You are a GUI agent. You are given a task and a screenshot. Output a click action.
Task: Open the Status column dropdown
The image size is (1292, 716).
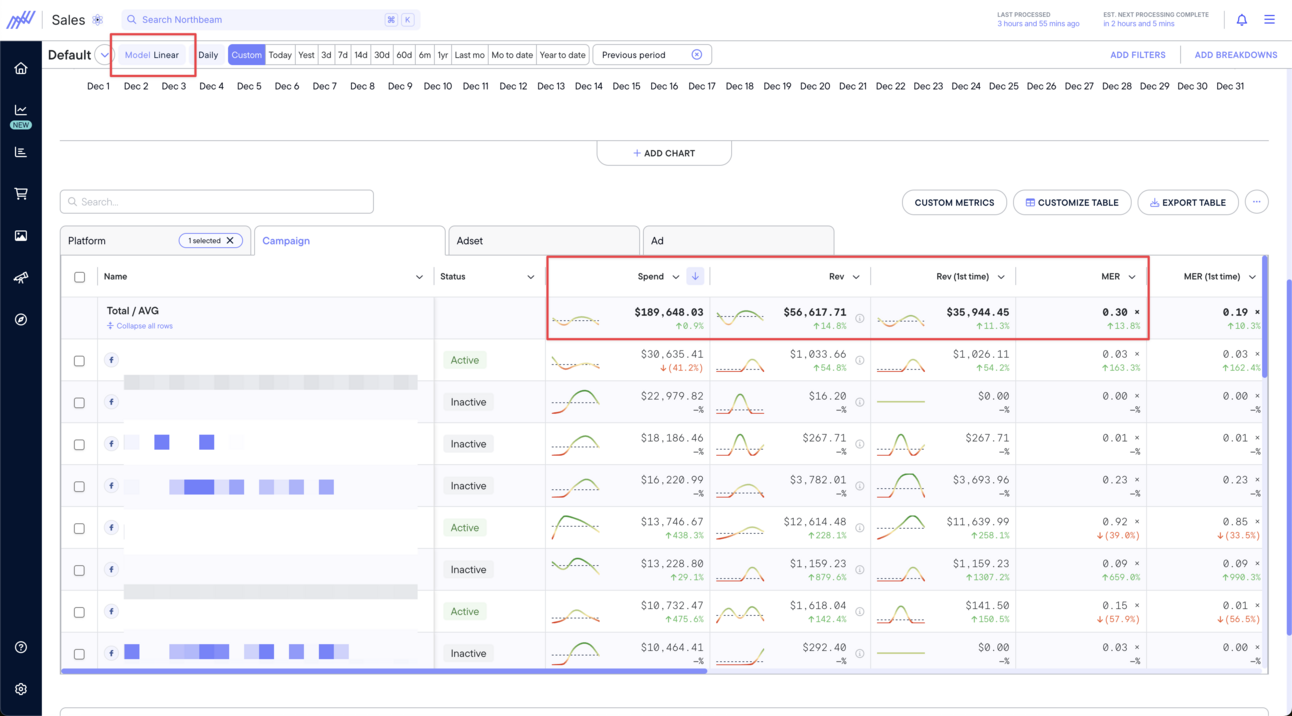[x=530, y=277]
